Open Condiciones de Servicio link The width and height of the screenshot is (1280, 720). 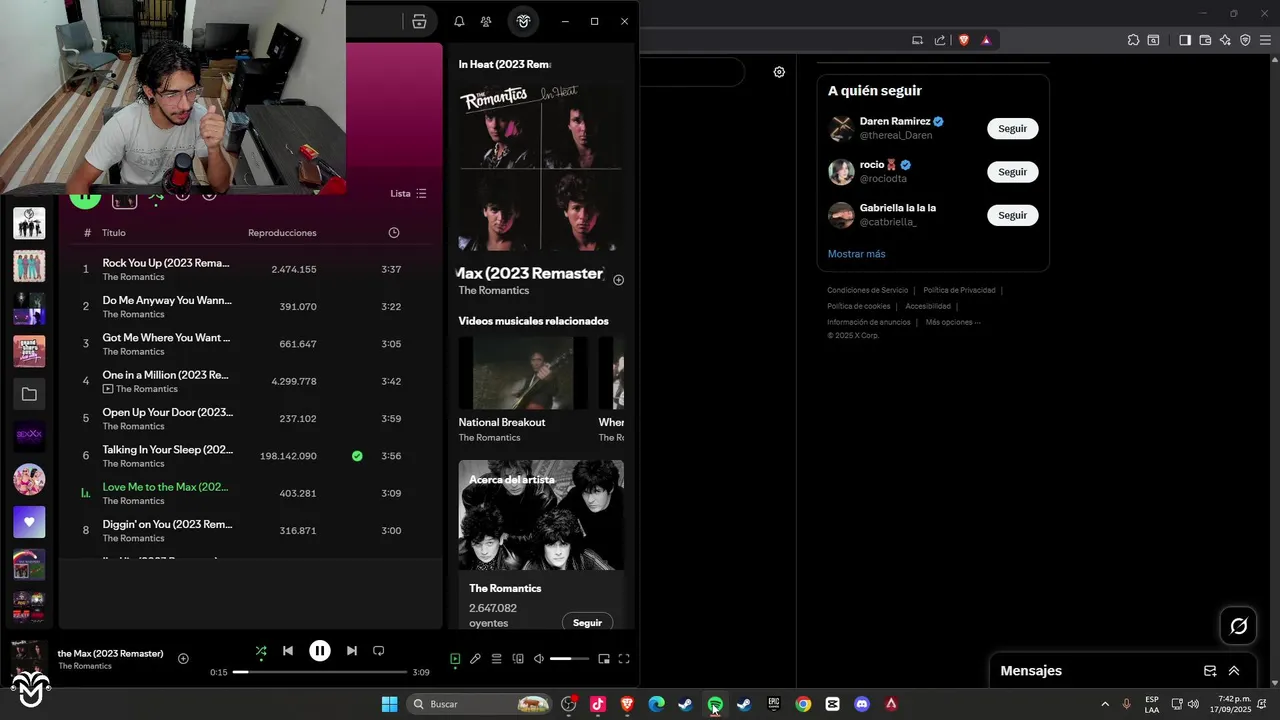(867, 290)
